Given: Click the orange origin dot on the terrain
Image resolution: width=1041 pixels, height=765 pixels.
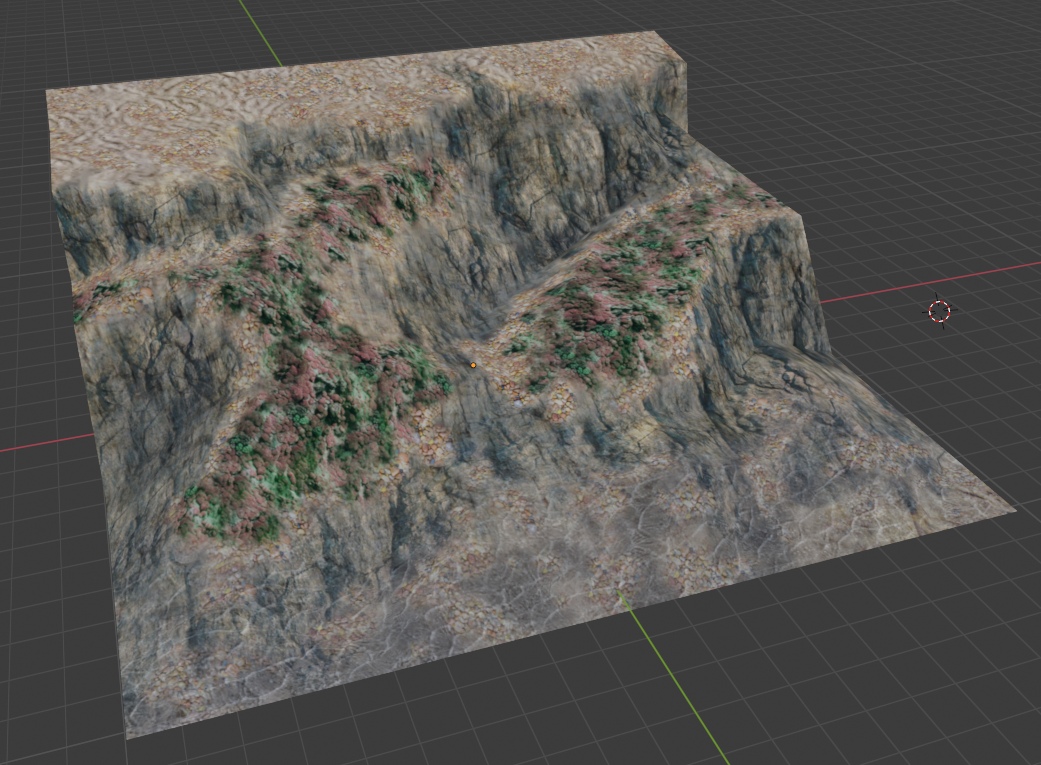Looking at the screenshot, I should [473, 365].
